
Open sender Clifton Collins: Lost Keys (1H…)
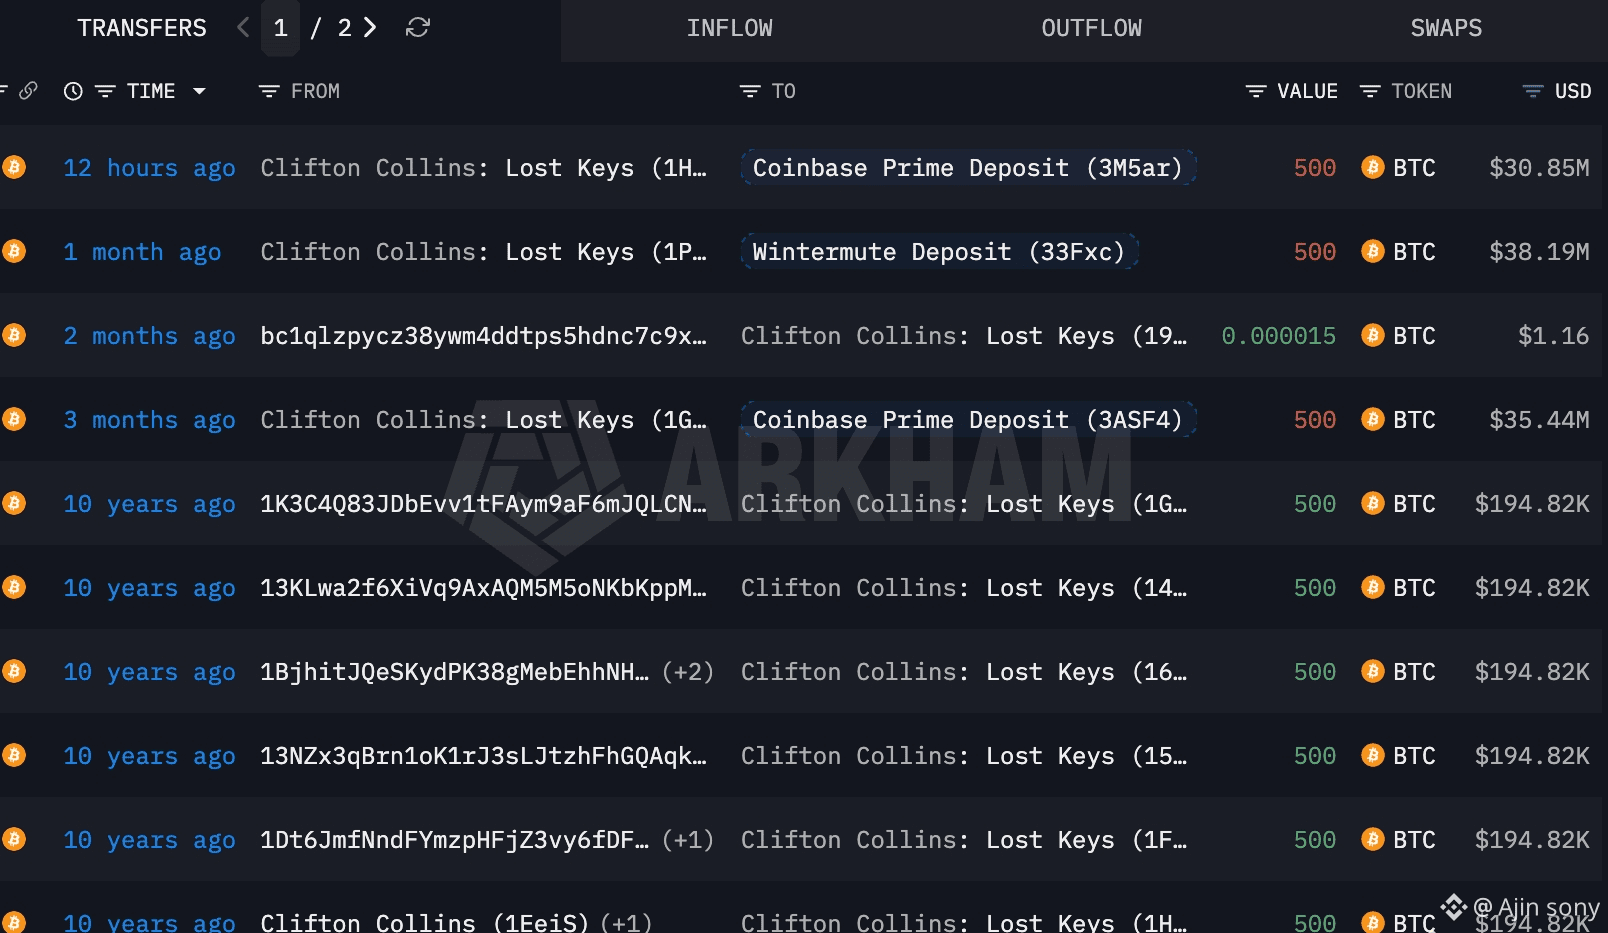coord(484,168)
